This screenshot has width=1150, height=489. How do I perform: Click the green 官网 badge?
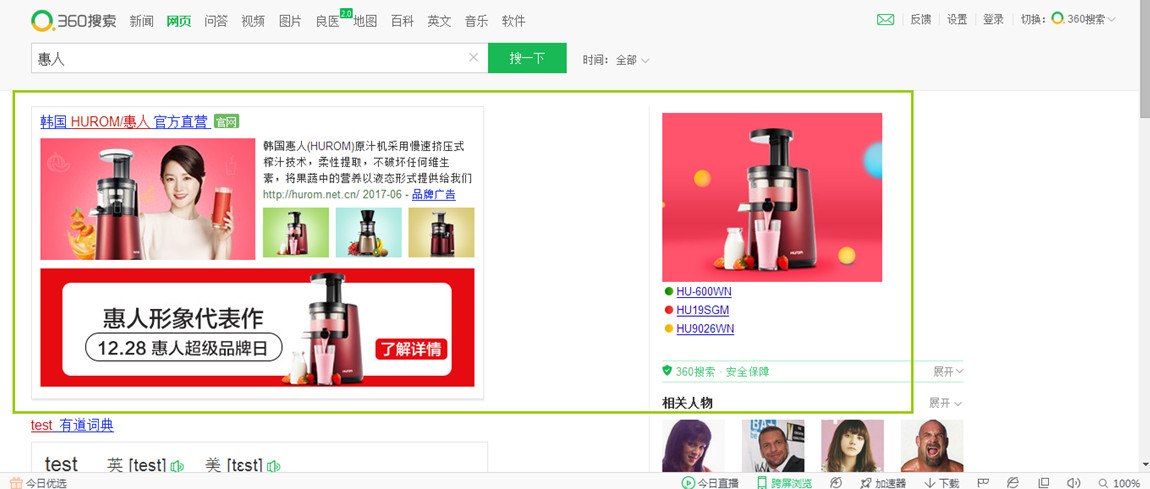(227, 122)
